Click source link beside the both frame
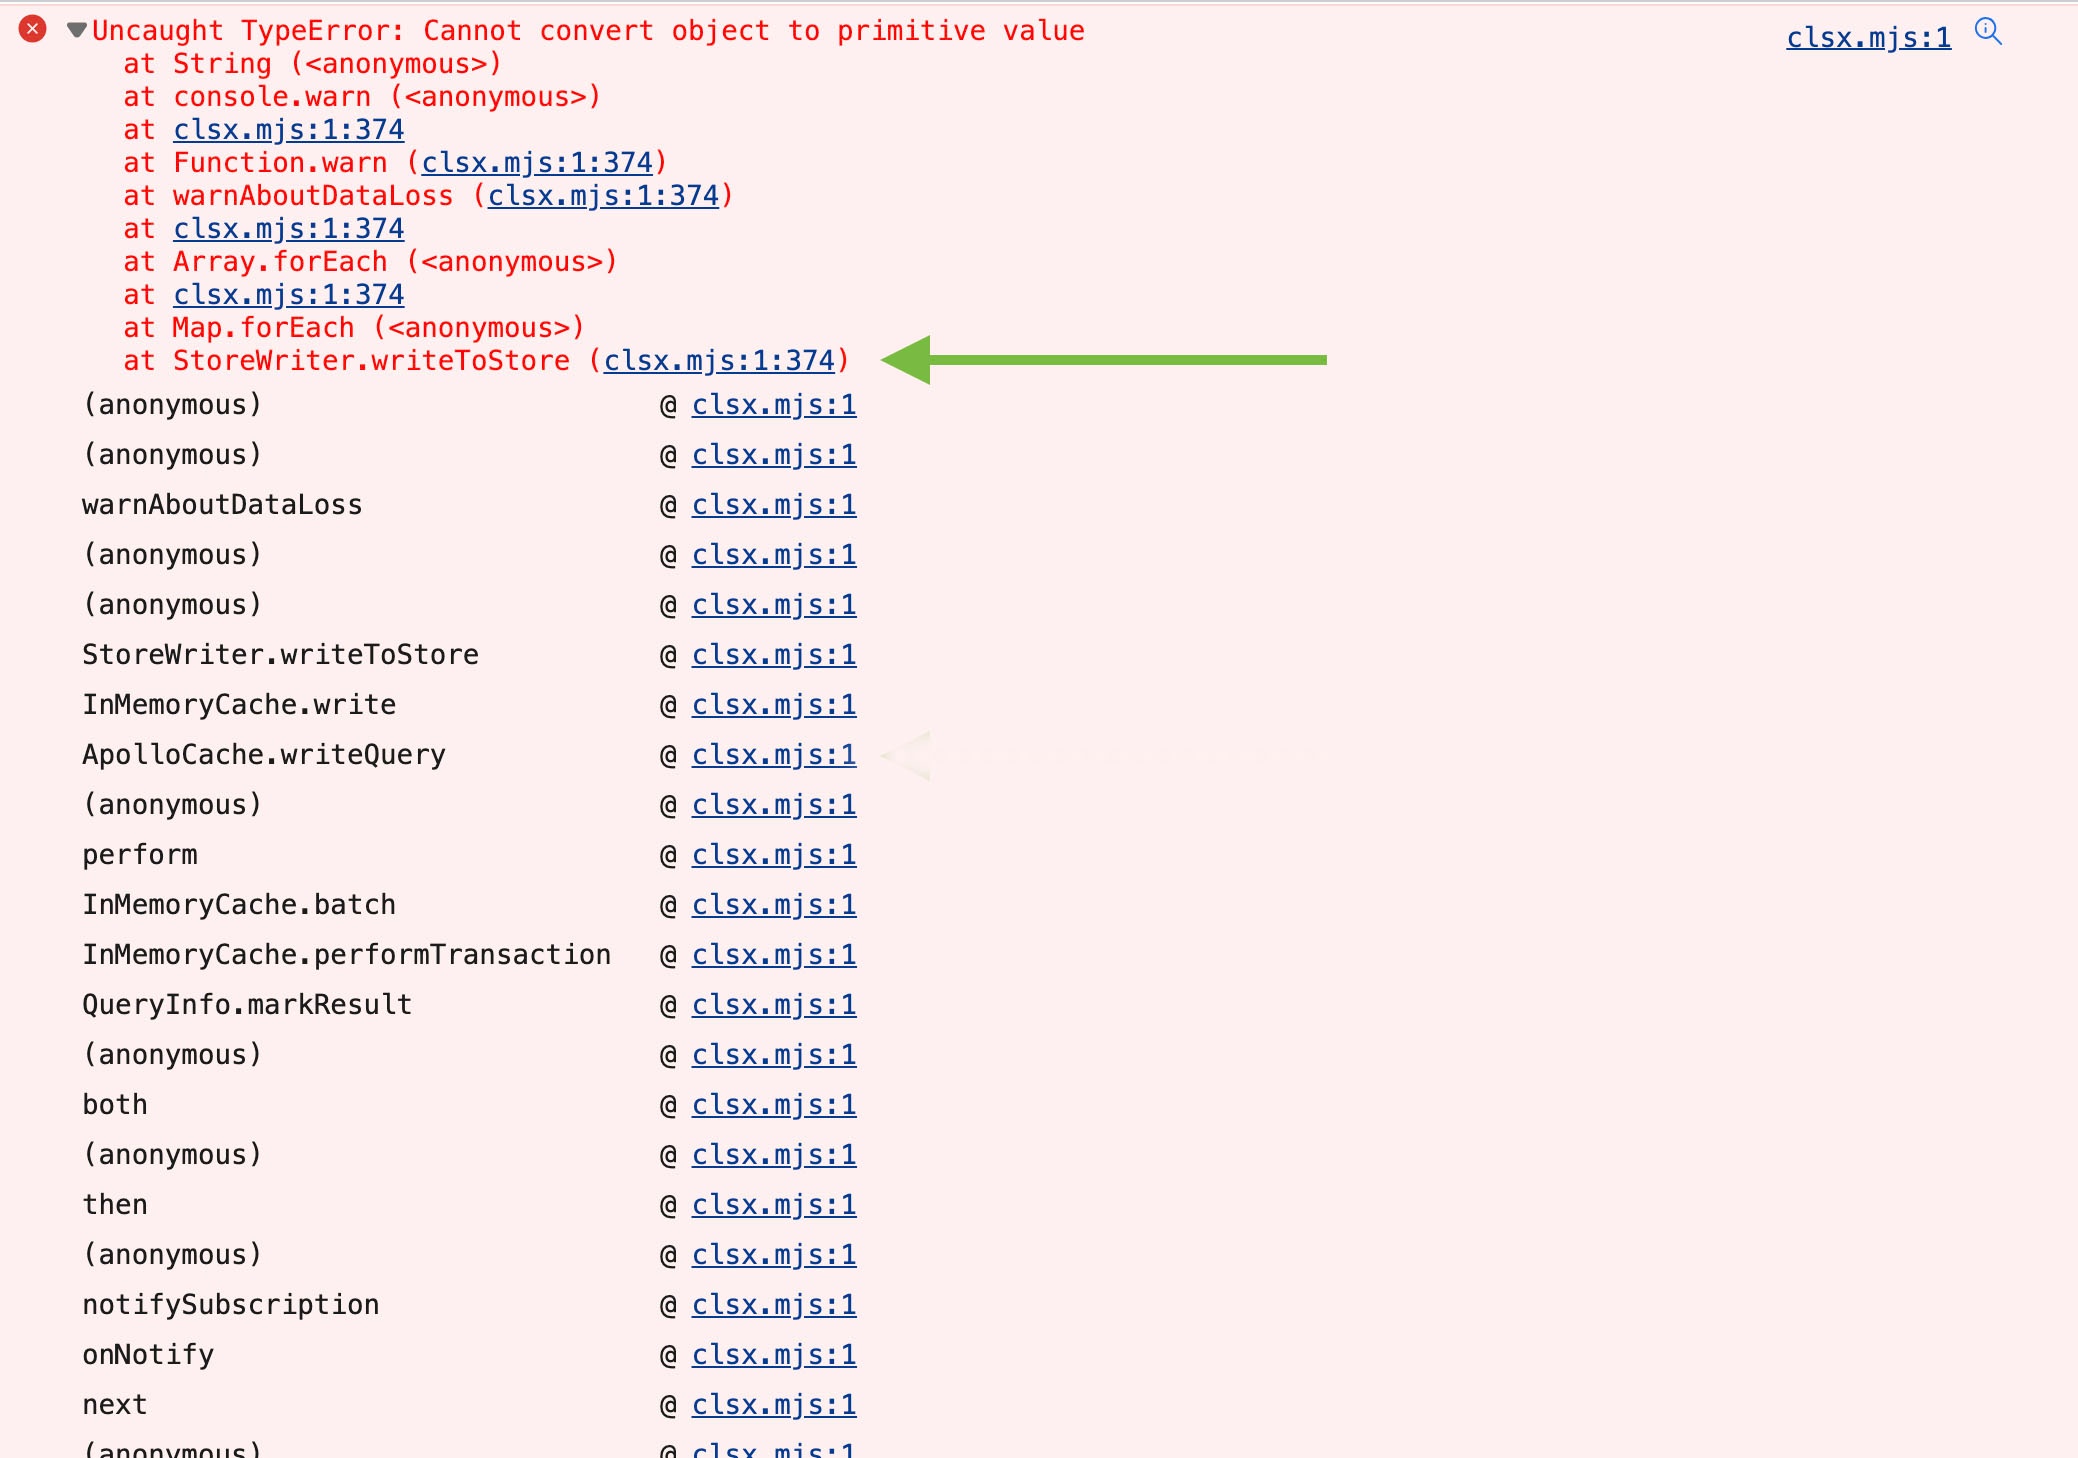 click(x=773, y=1105)
